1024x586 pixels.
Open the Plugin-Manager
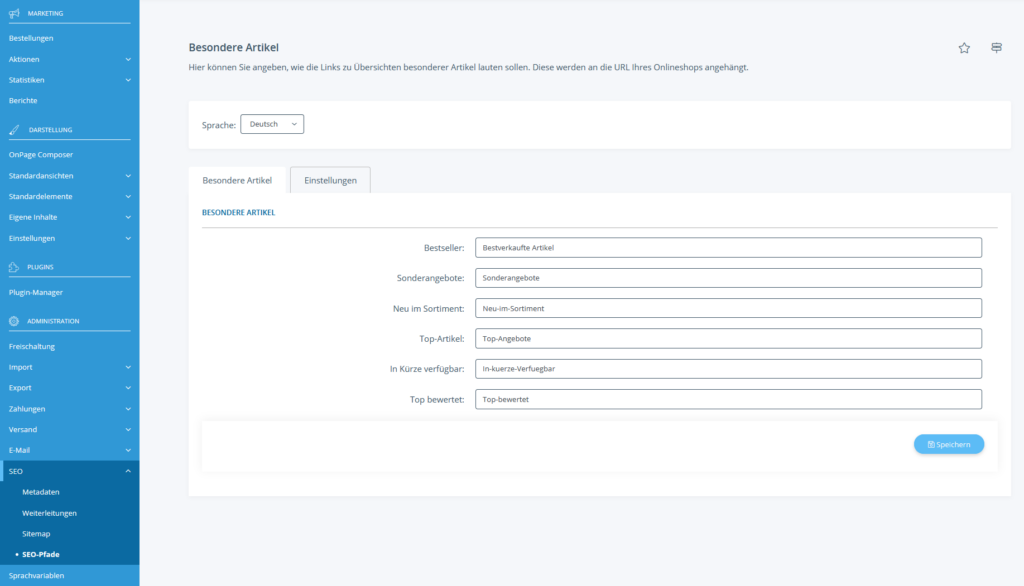click(x=36, y=293)
